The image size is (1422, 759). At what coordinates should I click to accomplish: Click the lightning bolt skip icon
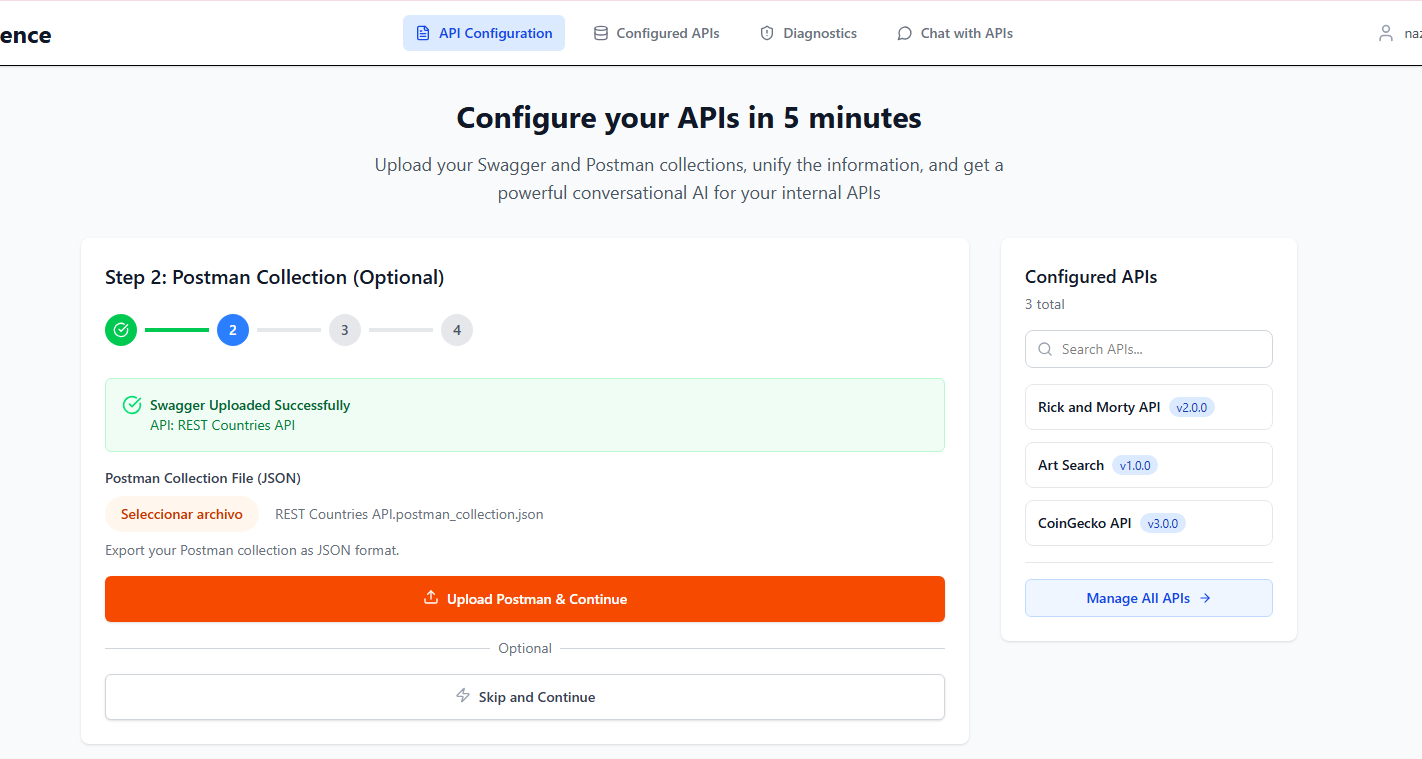[463, 696]
